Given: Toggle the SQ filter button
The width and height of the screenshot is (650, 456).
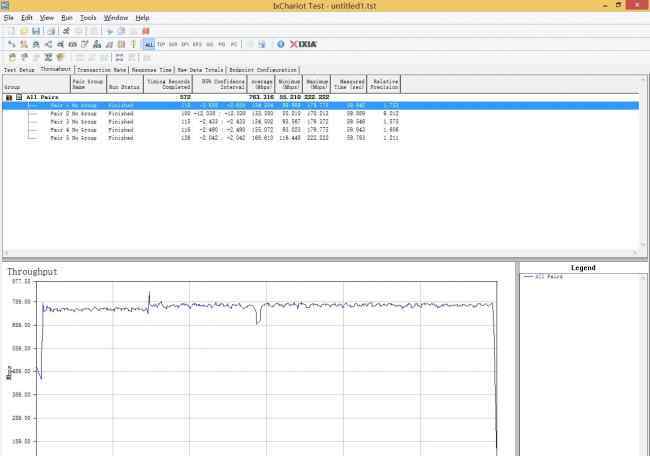Looking at the screenshot, I should (210, 44).
